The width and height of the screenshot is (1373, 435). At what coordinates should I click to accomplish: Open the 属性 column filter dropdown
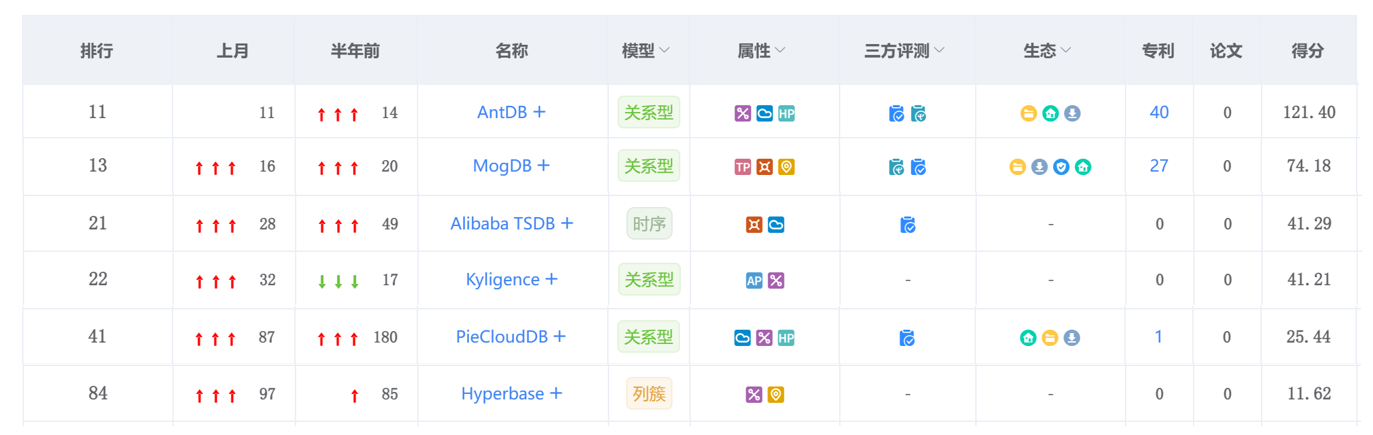(780, 51)
